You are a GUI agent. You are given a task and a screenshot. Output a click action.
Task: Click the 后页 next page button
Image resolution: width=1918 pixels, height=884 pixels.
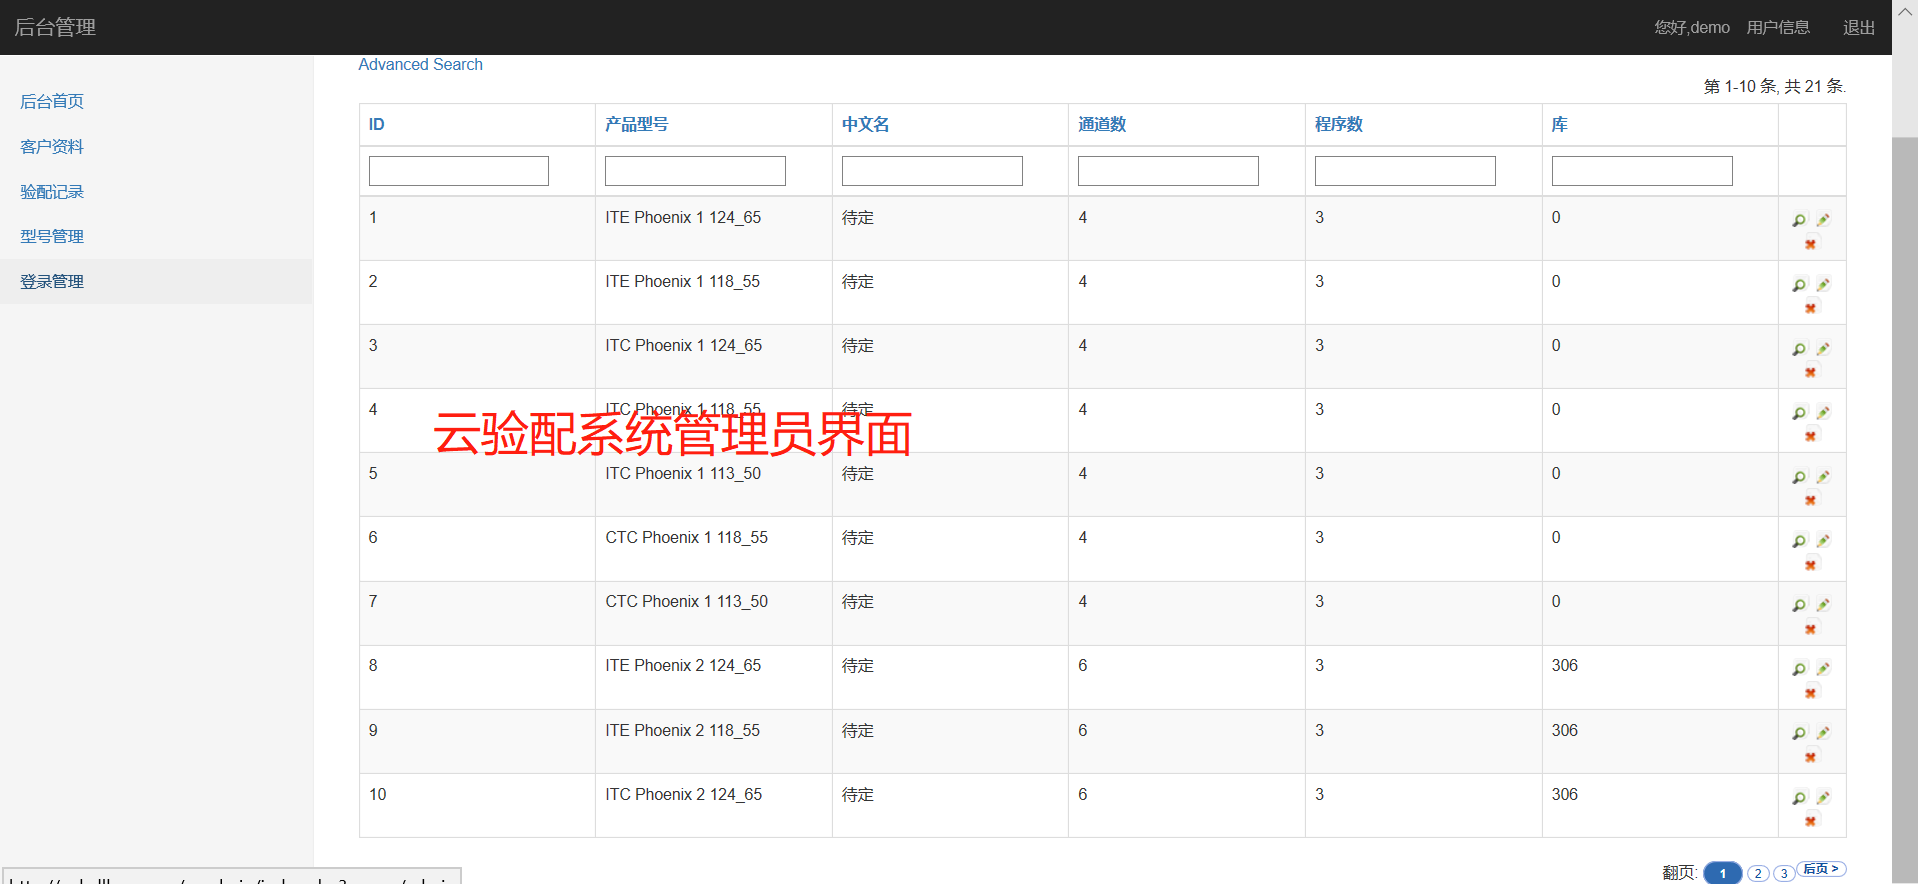[x=1820, y=869]
